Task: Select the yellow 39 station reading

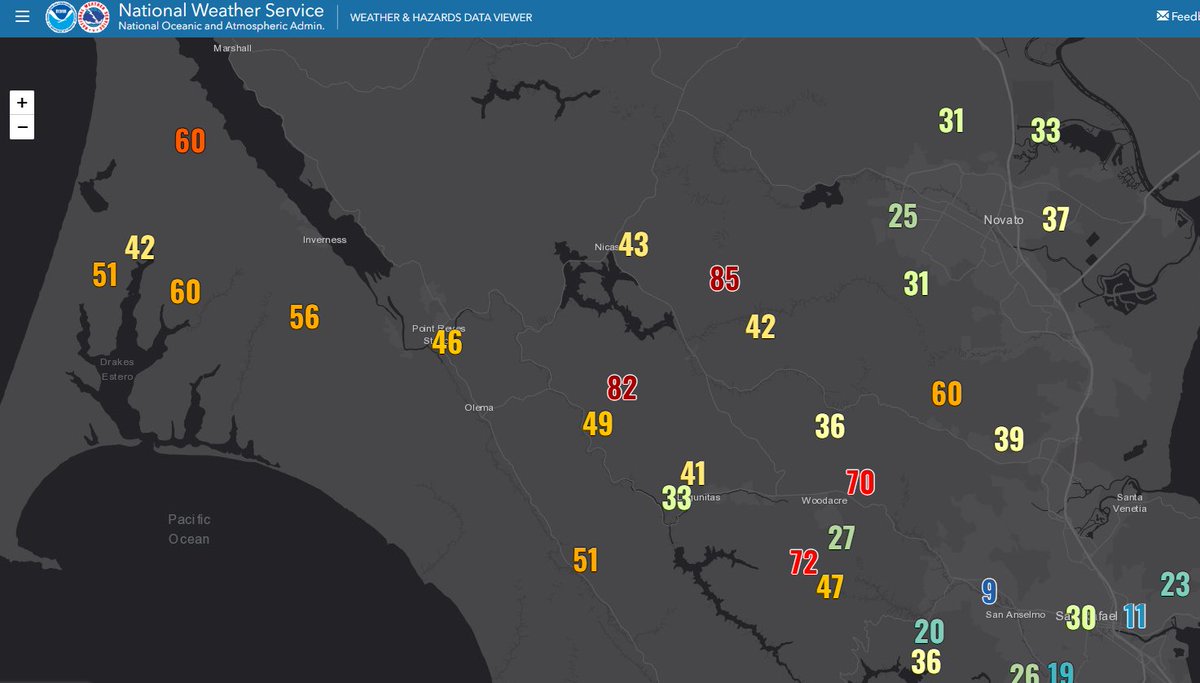Action: (1009, 439)
